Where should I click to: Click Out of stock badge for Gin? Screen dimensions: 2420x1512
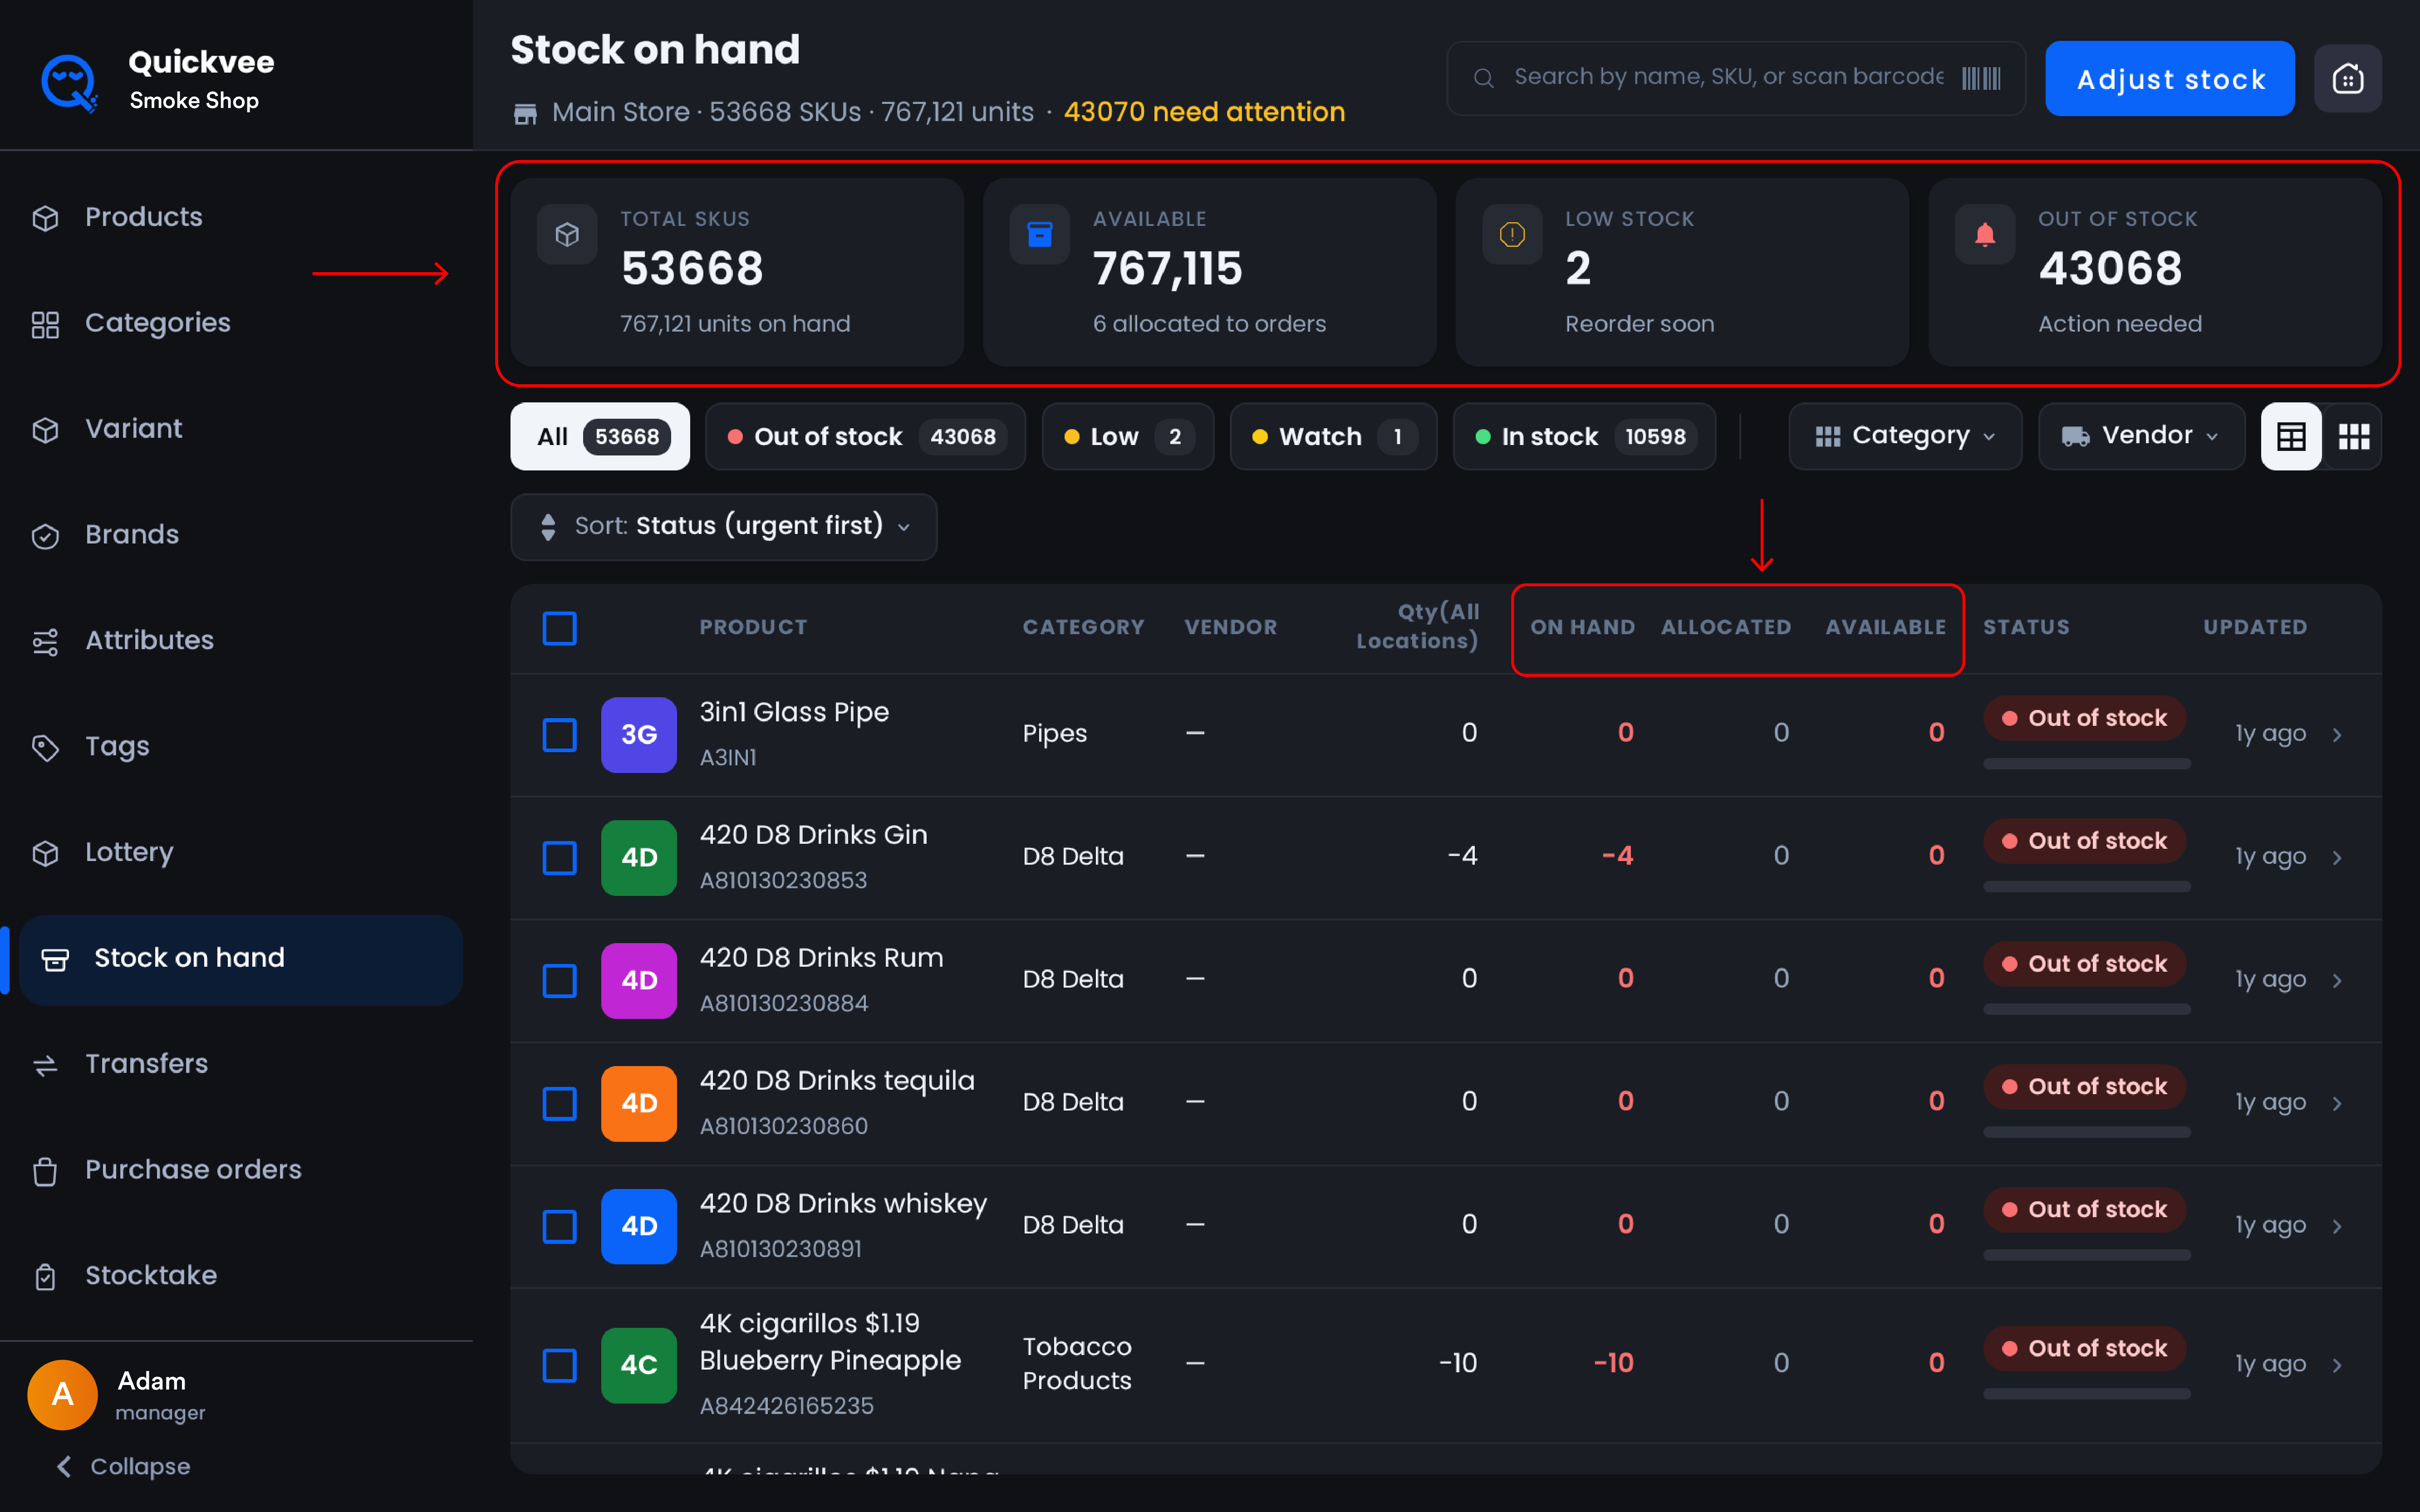(2085, 841)
